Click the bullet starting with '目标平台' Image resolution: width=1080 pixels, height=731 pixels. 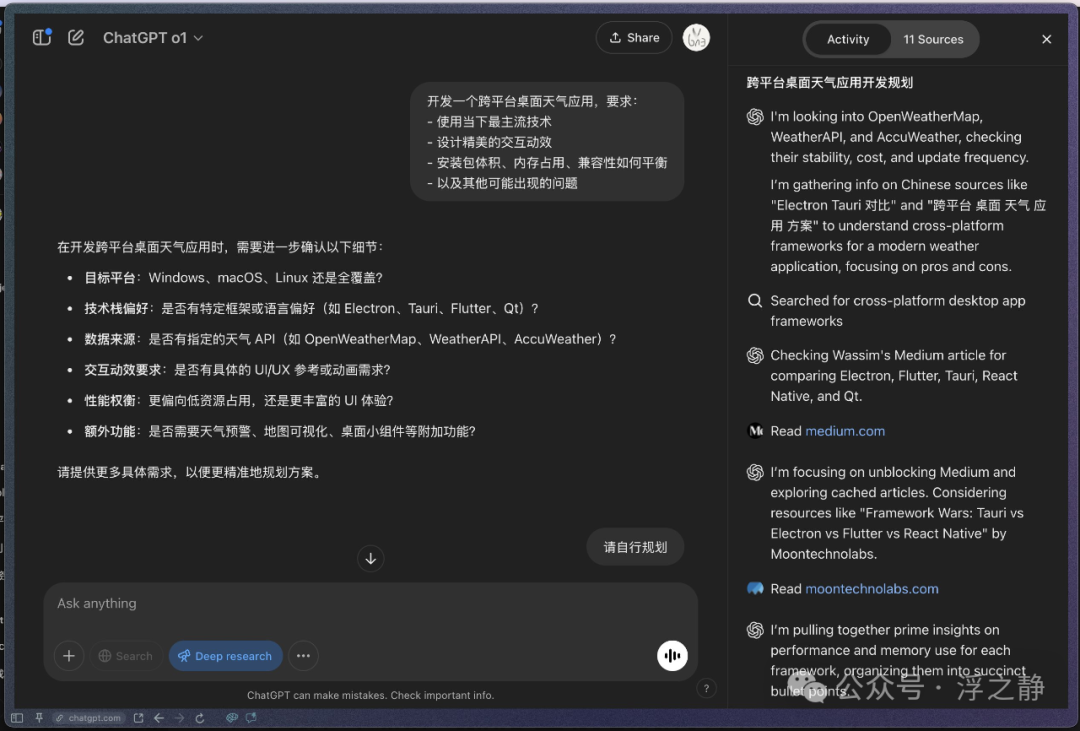point(233,278)
